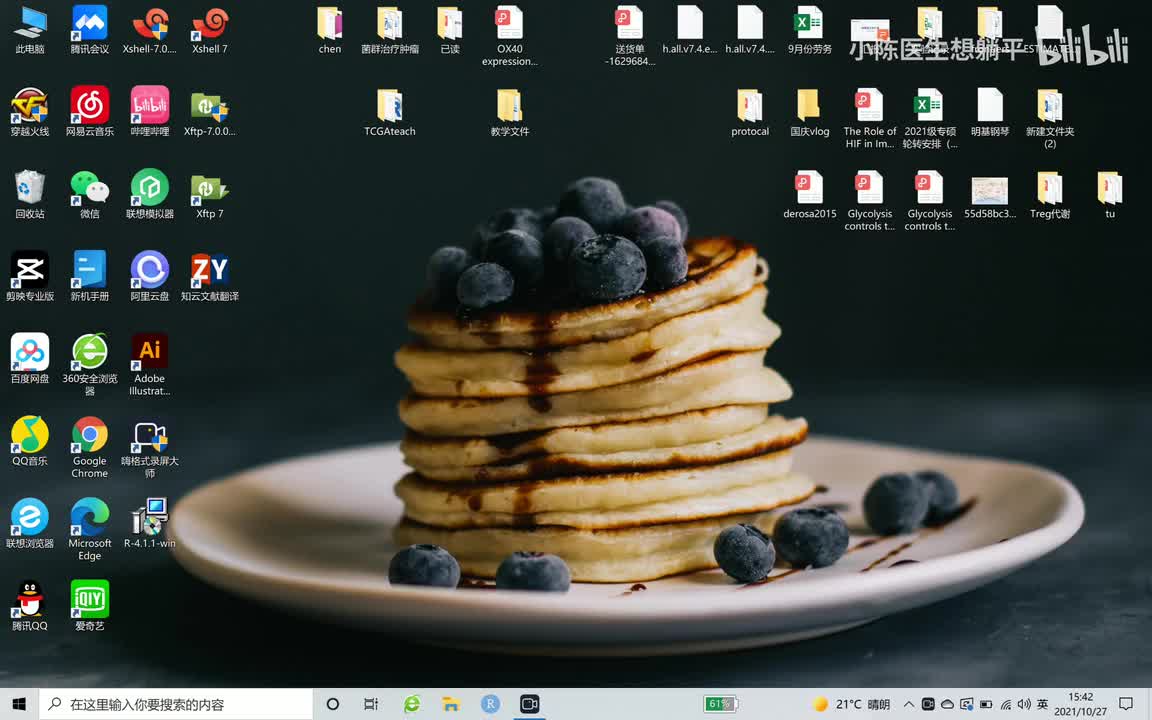Open 360安全浏览器 desktop shortcut

click(90, 365)
